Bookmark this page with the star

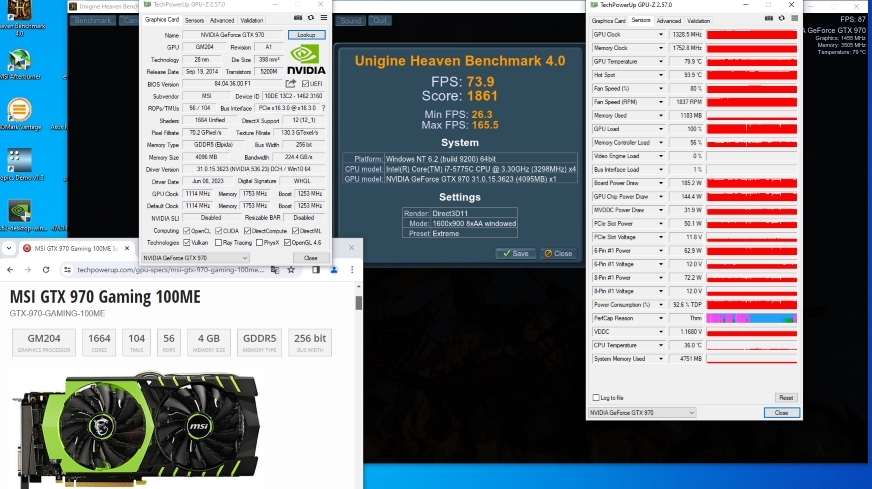pos(291,270)
